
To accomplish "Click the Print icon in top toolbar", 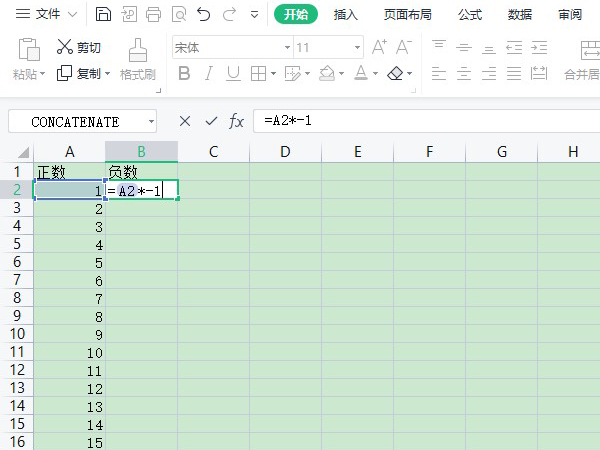I will 153,14.
